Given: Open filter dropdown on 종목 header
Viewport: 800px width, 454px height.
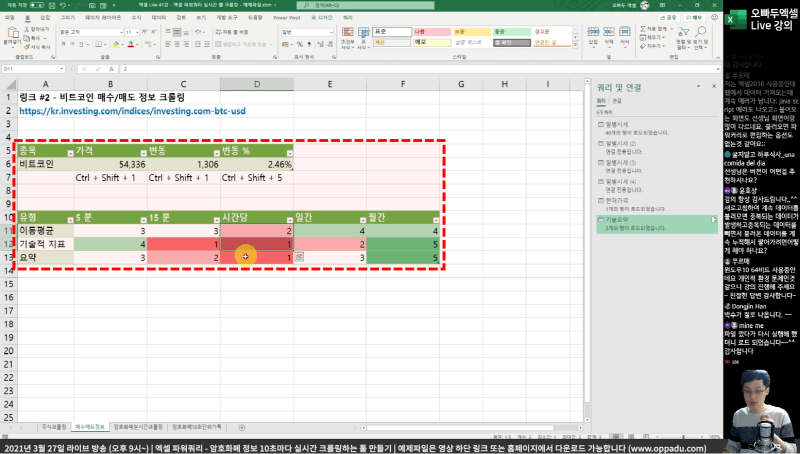Looking at the screenshot, I should coord(70,152).
